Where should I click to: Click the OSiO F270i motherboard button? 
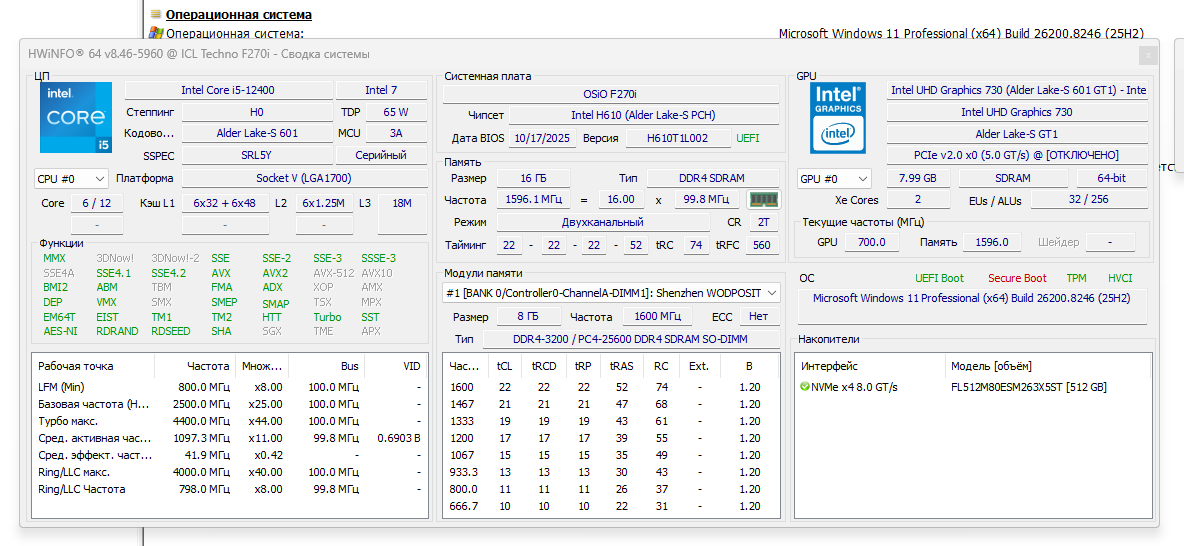(610, 94)
